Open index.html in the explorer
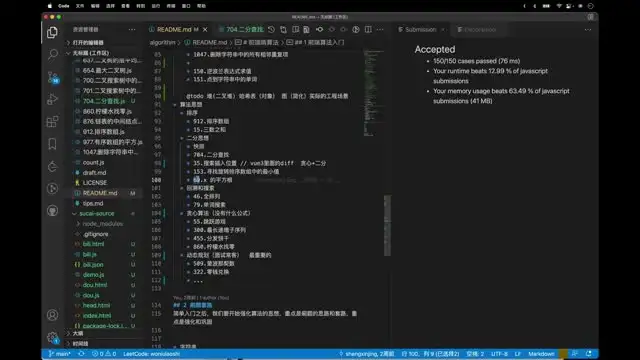 tap(97, 316)
